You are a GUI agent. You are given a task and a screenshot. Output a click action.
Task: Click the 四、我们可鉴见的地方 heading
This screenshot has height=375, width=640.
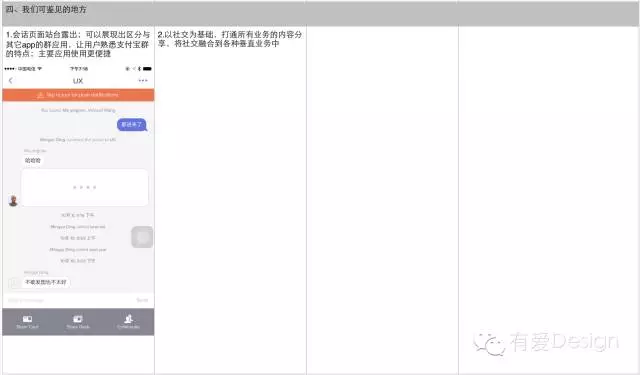click(x=46, y=9)
